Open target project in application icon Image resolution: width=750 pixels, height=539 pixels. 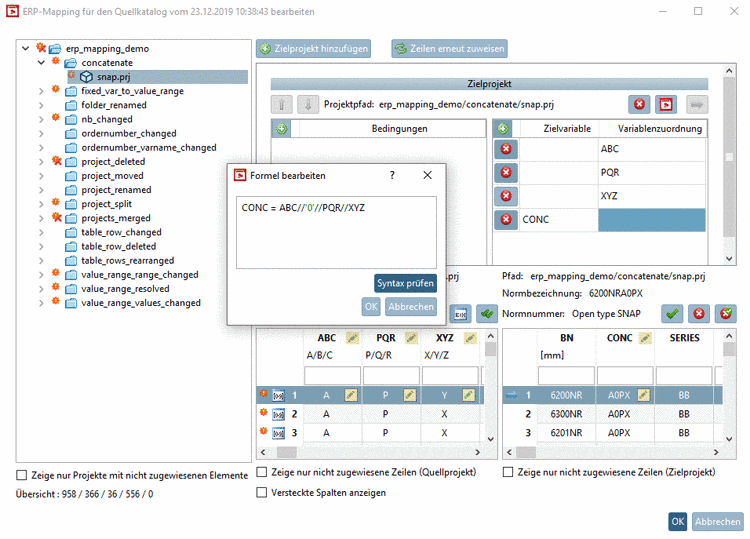point(666,104)
